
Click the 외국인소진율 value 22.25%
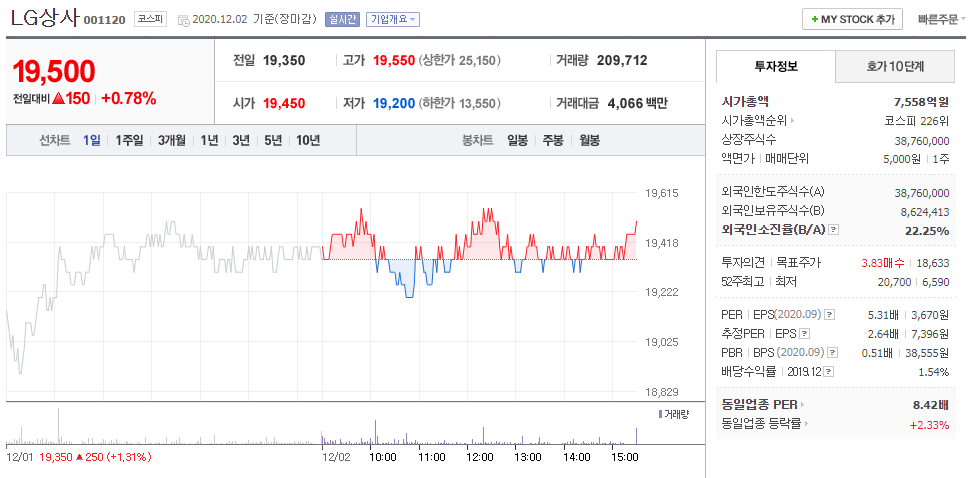pyautogui.click(x=927, y=230)
